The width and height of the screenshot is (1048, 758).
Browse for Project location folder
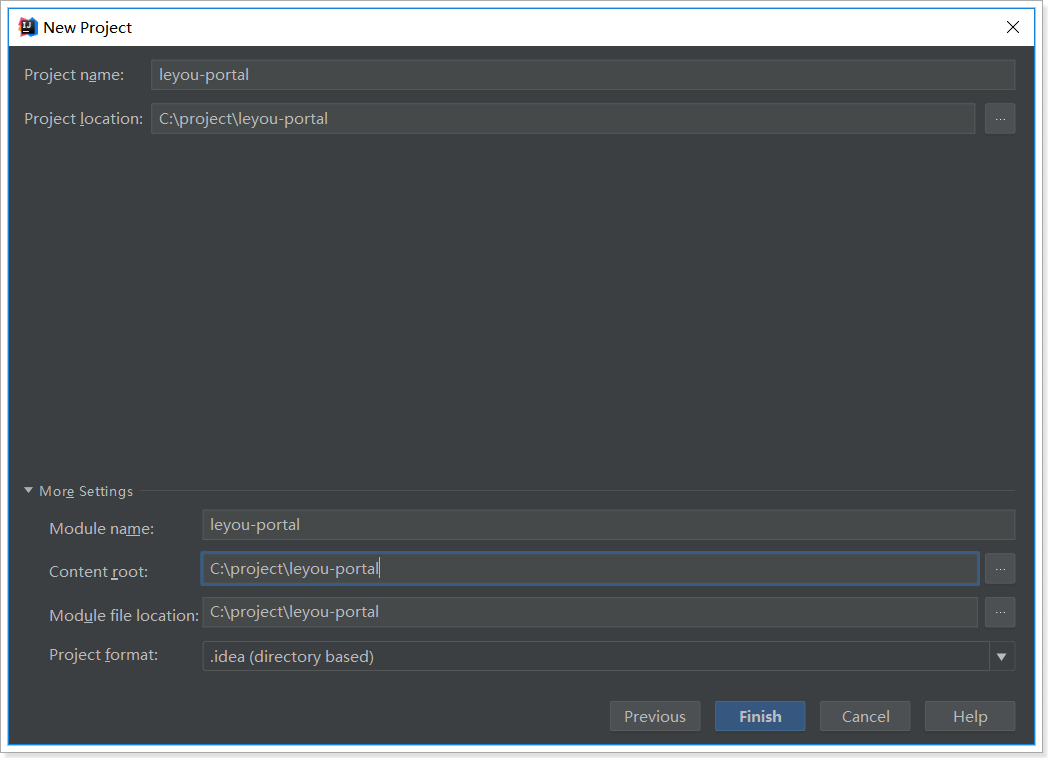[1000, 119]
